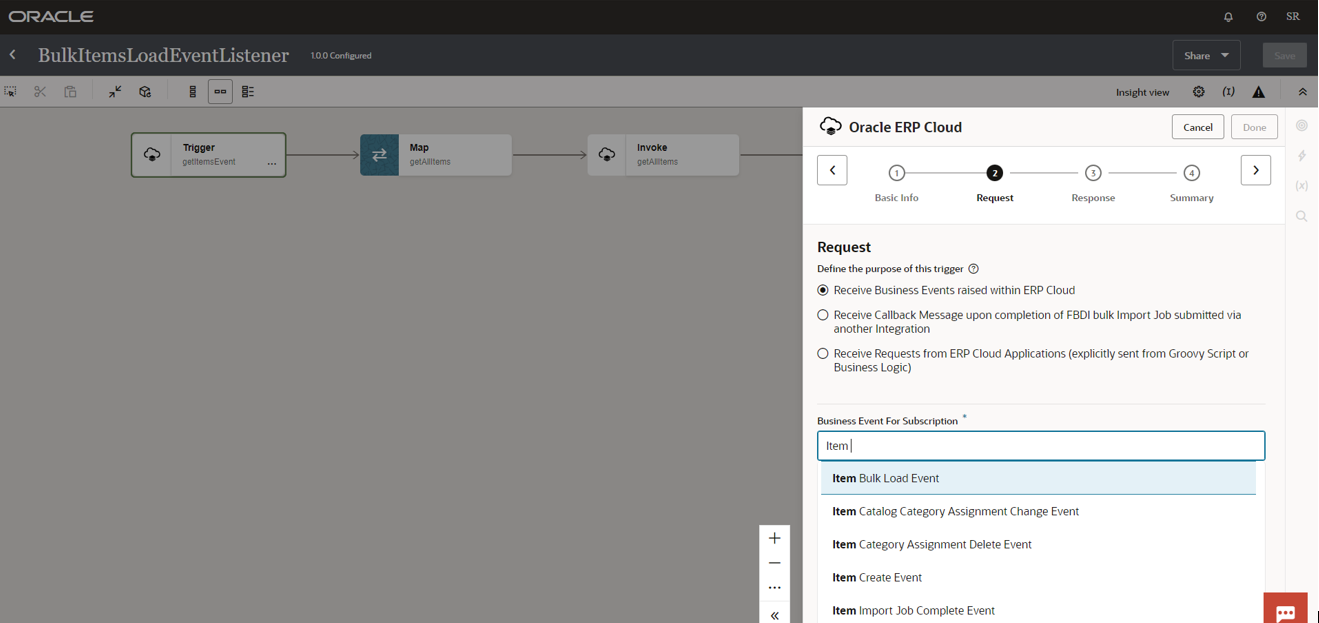Screen dimensions: 1319x623
Task: Collapse the toolbar with double chevron
Action: (1302, 92)
